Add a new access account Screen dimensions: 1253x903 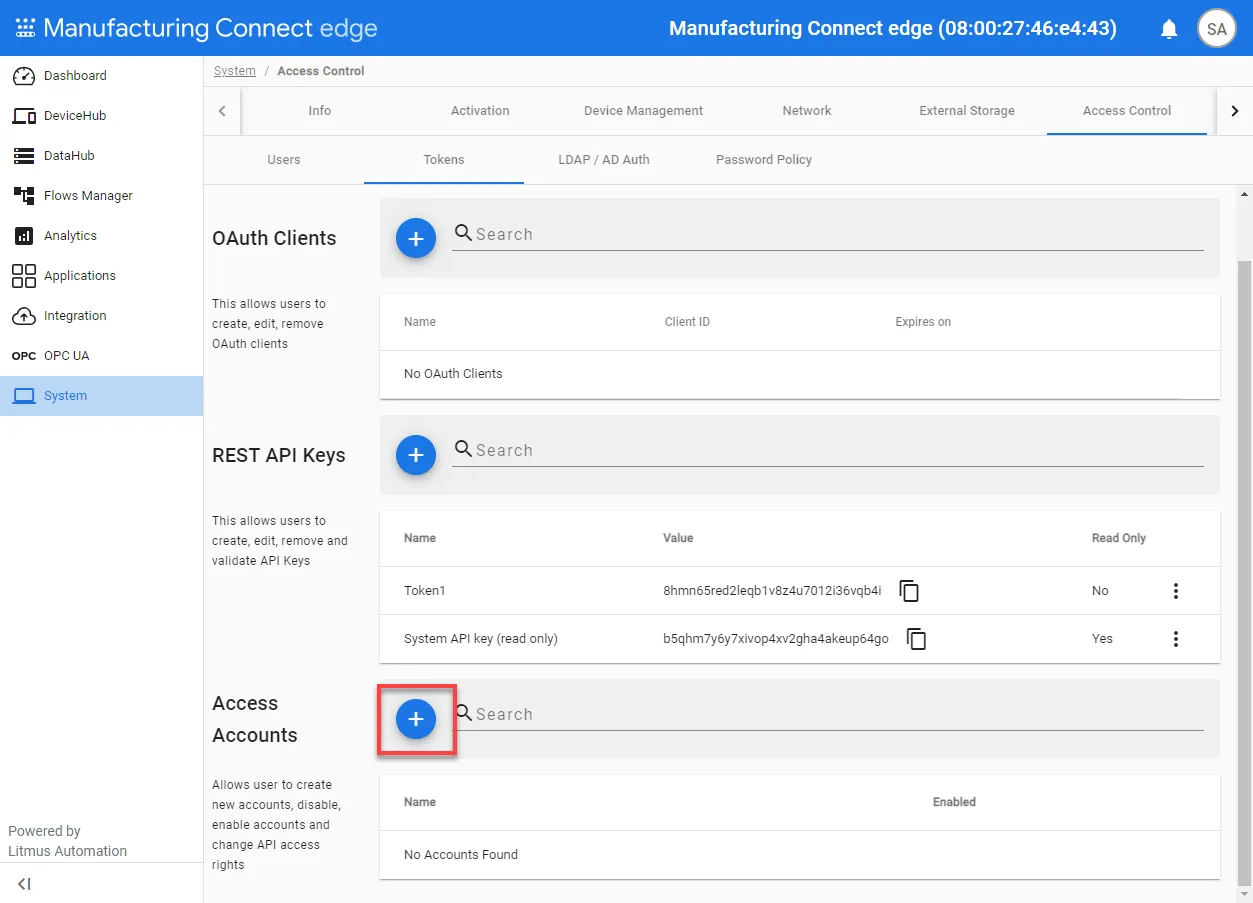point(416,719)
